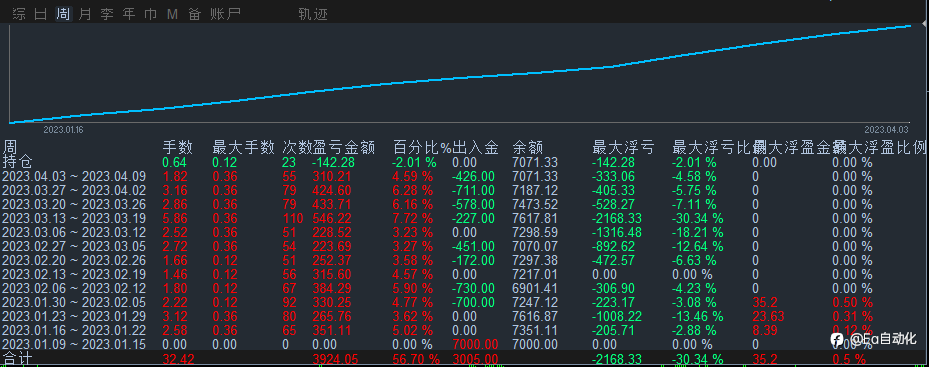
Task: Click the chart end date 2023.04.03
Action: click(x=886, y=129)
